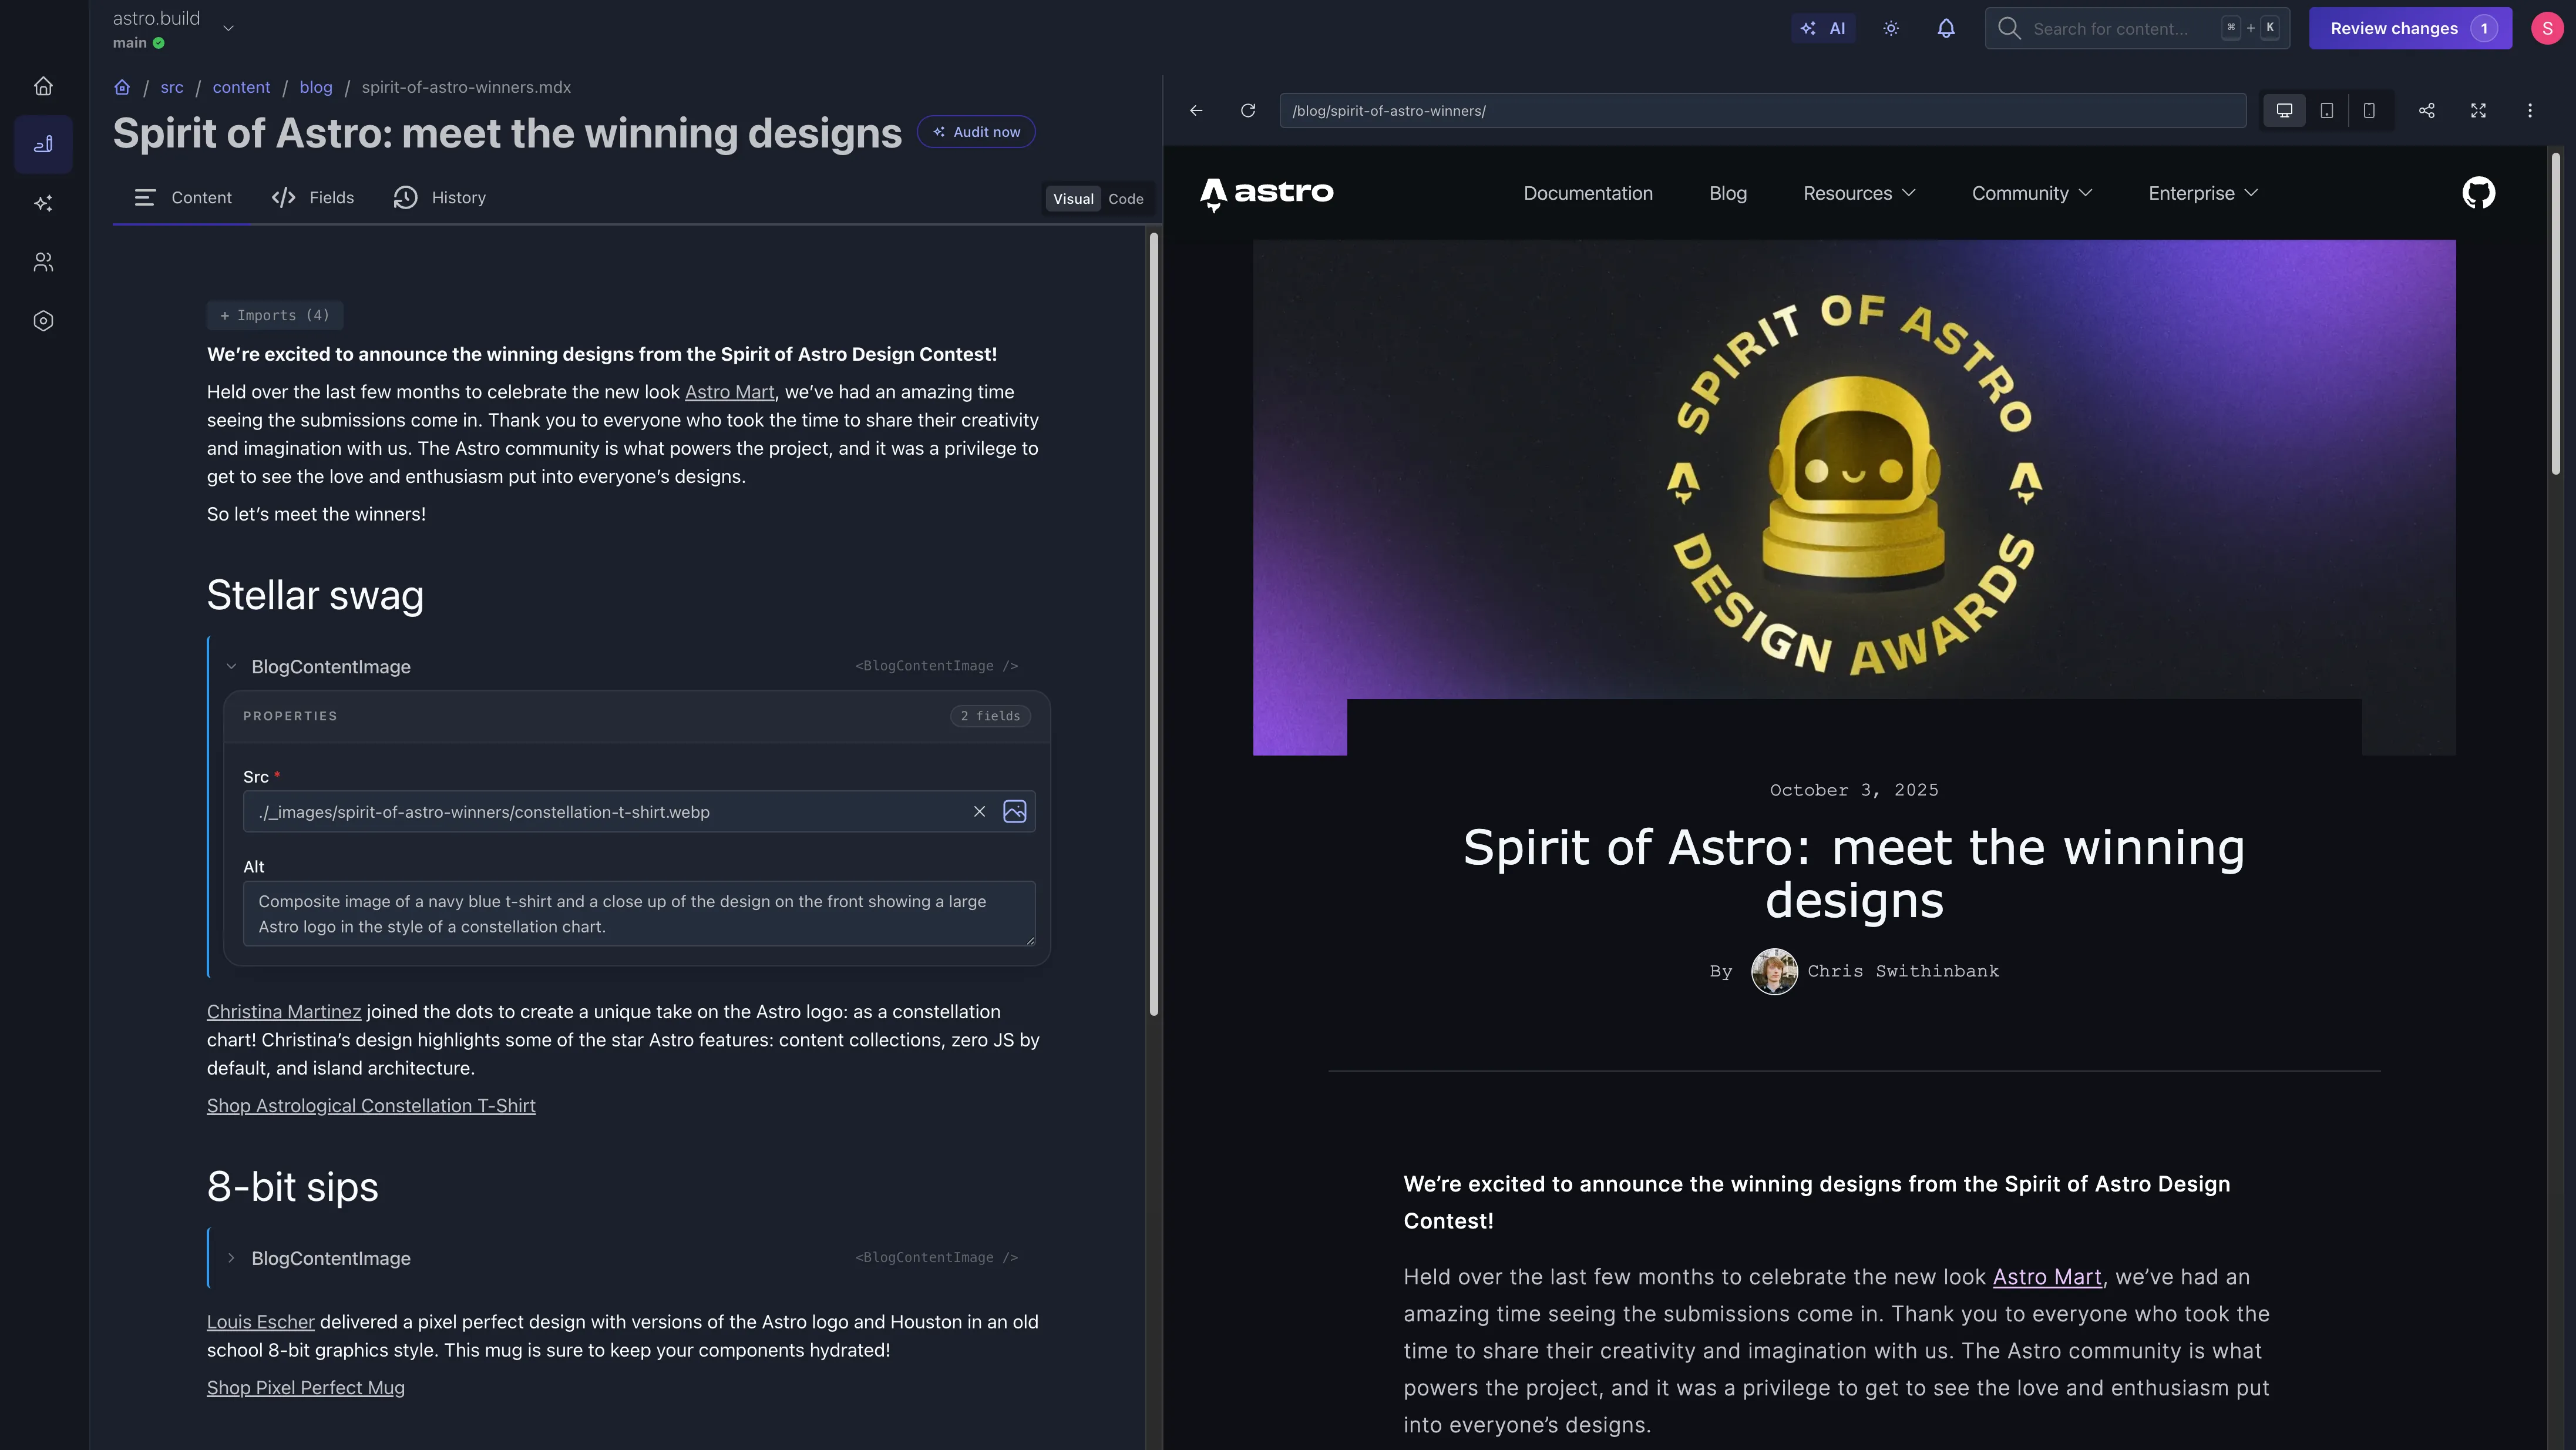Viewport: 2576px width, 1450px height.
Task: Navigate to blog breadcrumb
Action: pos(316,87)
